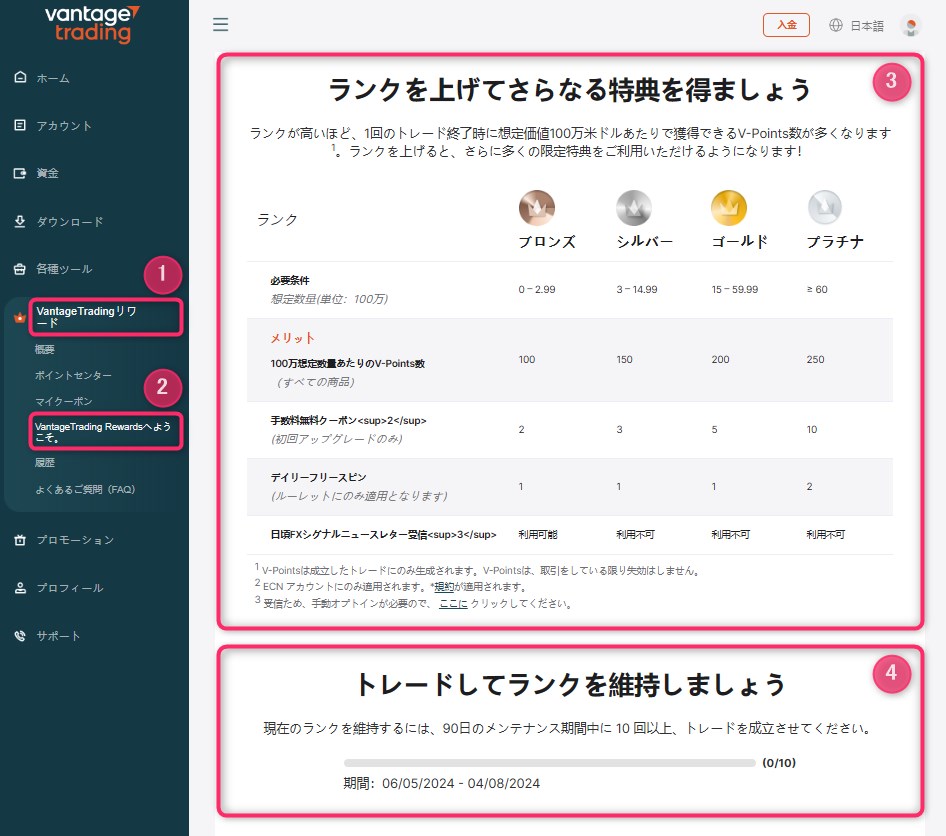Viewport: 946px width, 836px height.
Task: Click the Vantage Trading logo
Action: point(93,24)
